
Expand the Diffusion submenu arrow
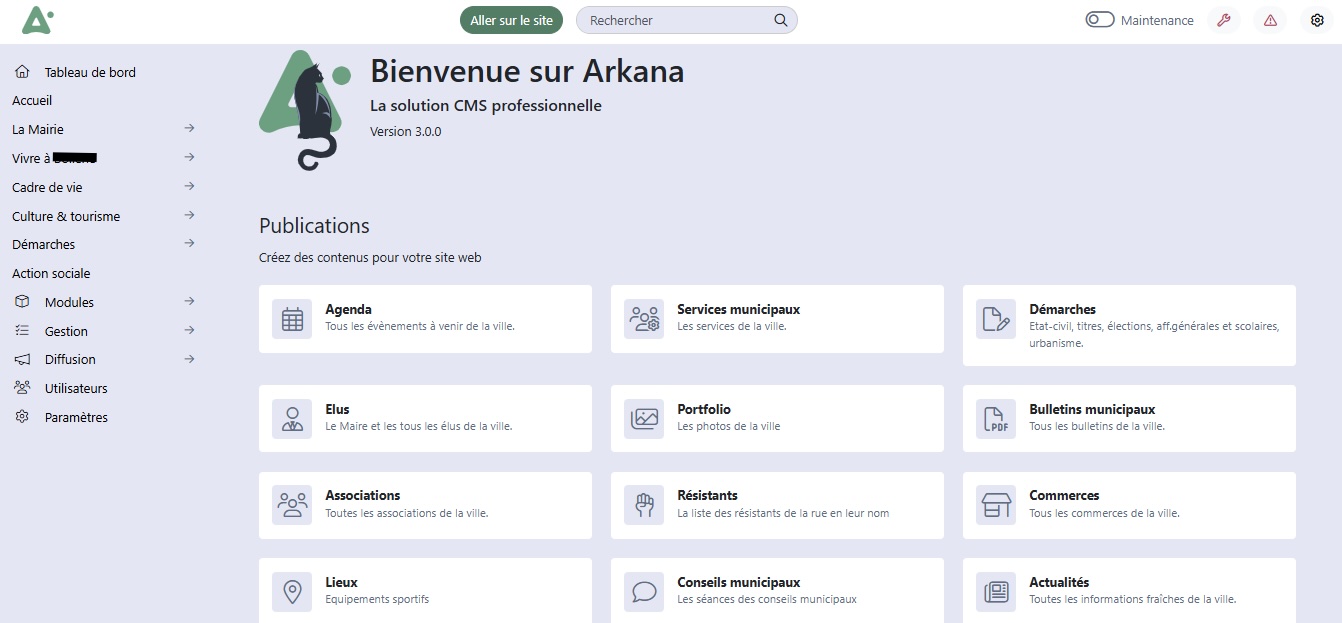[x=189, y=359]
